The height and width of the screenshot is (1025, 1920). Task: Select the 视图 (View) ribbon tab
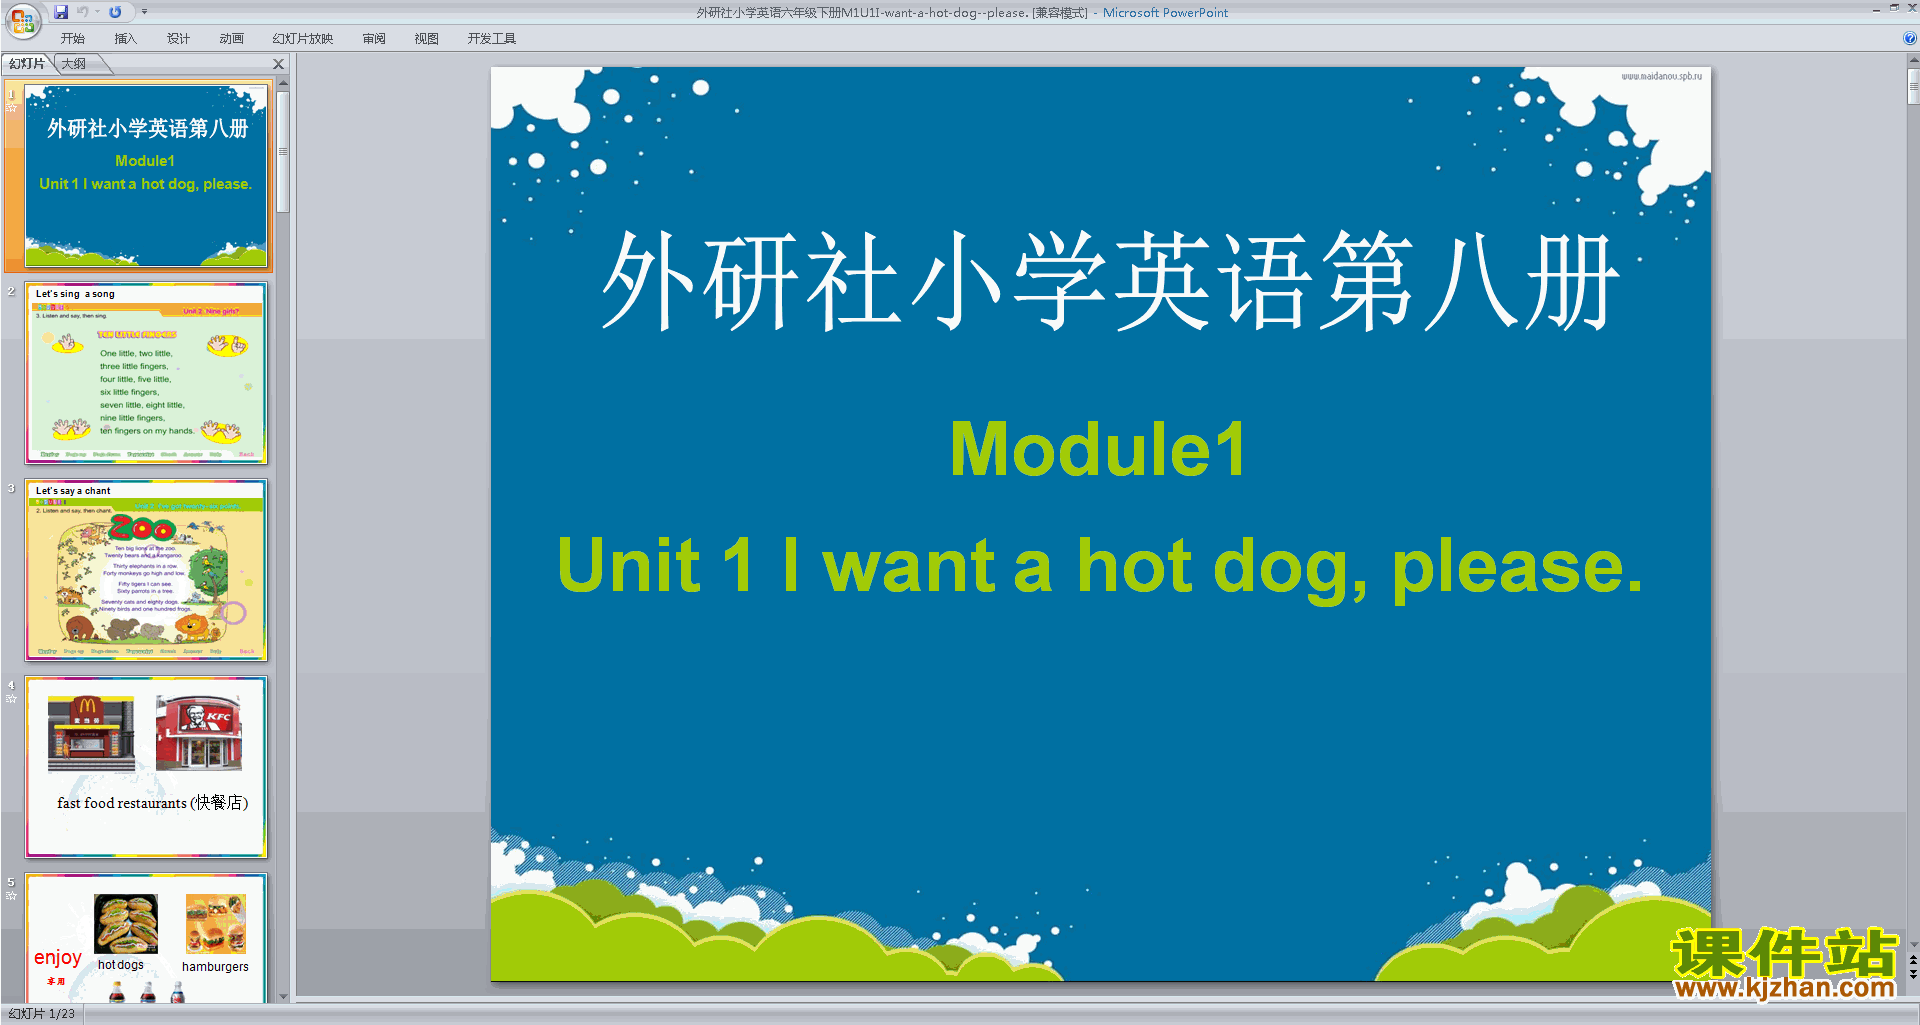click(426, 39)
